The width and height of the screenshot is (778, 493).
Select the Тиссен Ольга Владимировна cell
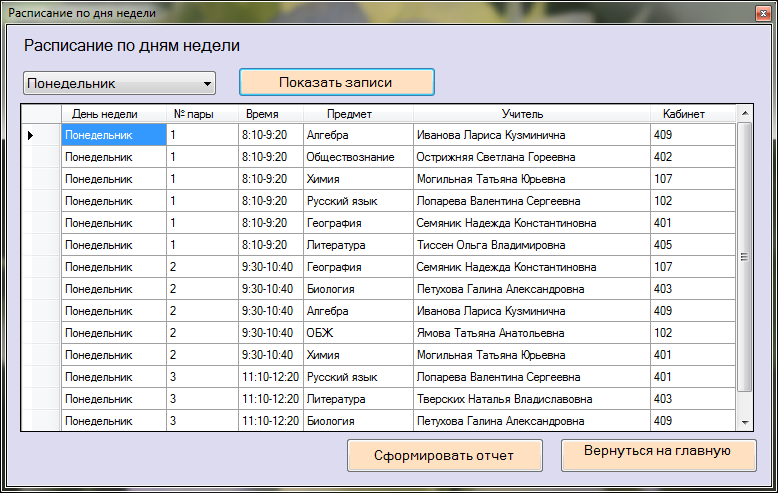[x=531, y=245]
